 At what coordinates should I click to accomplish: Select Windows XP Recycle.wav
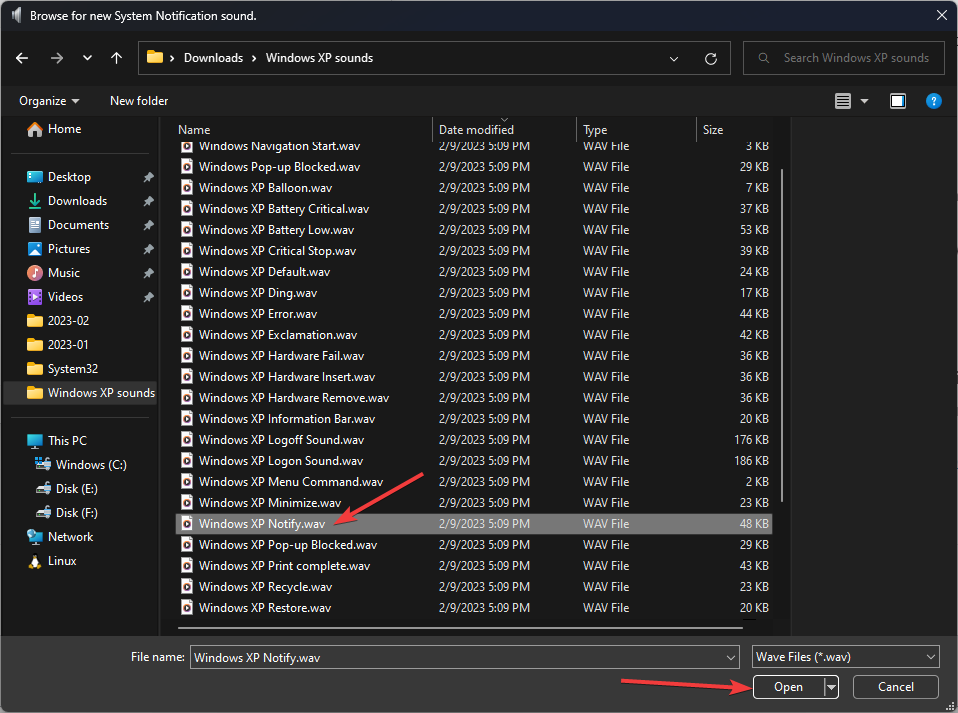[x=265, y=587]
